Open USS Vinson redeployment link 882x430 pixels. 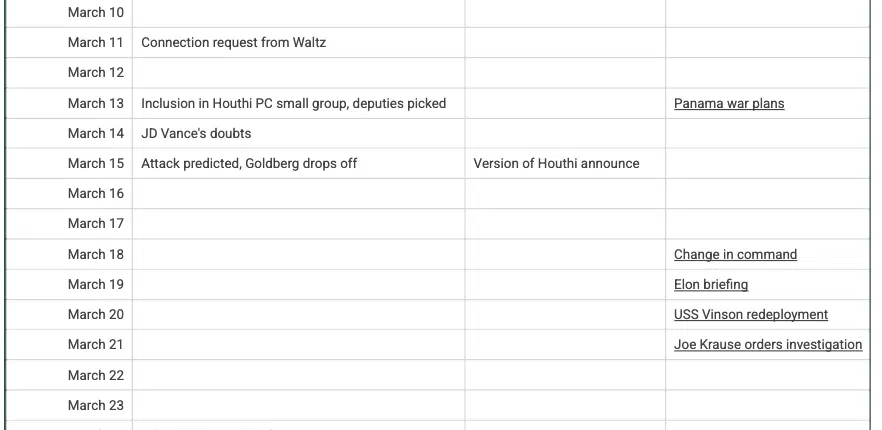[750, 314]
